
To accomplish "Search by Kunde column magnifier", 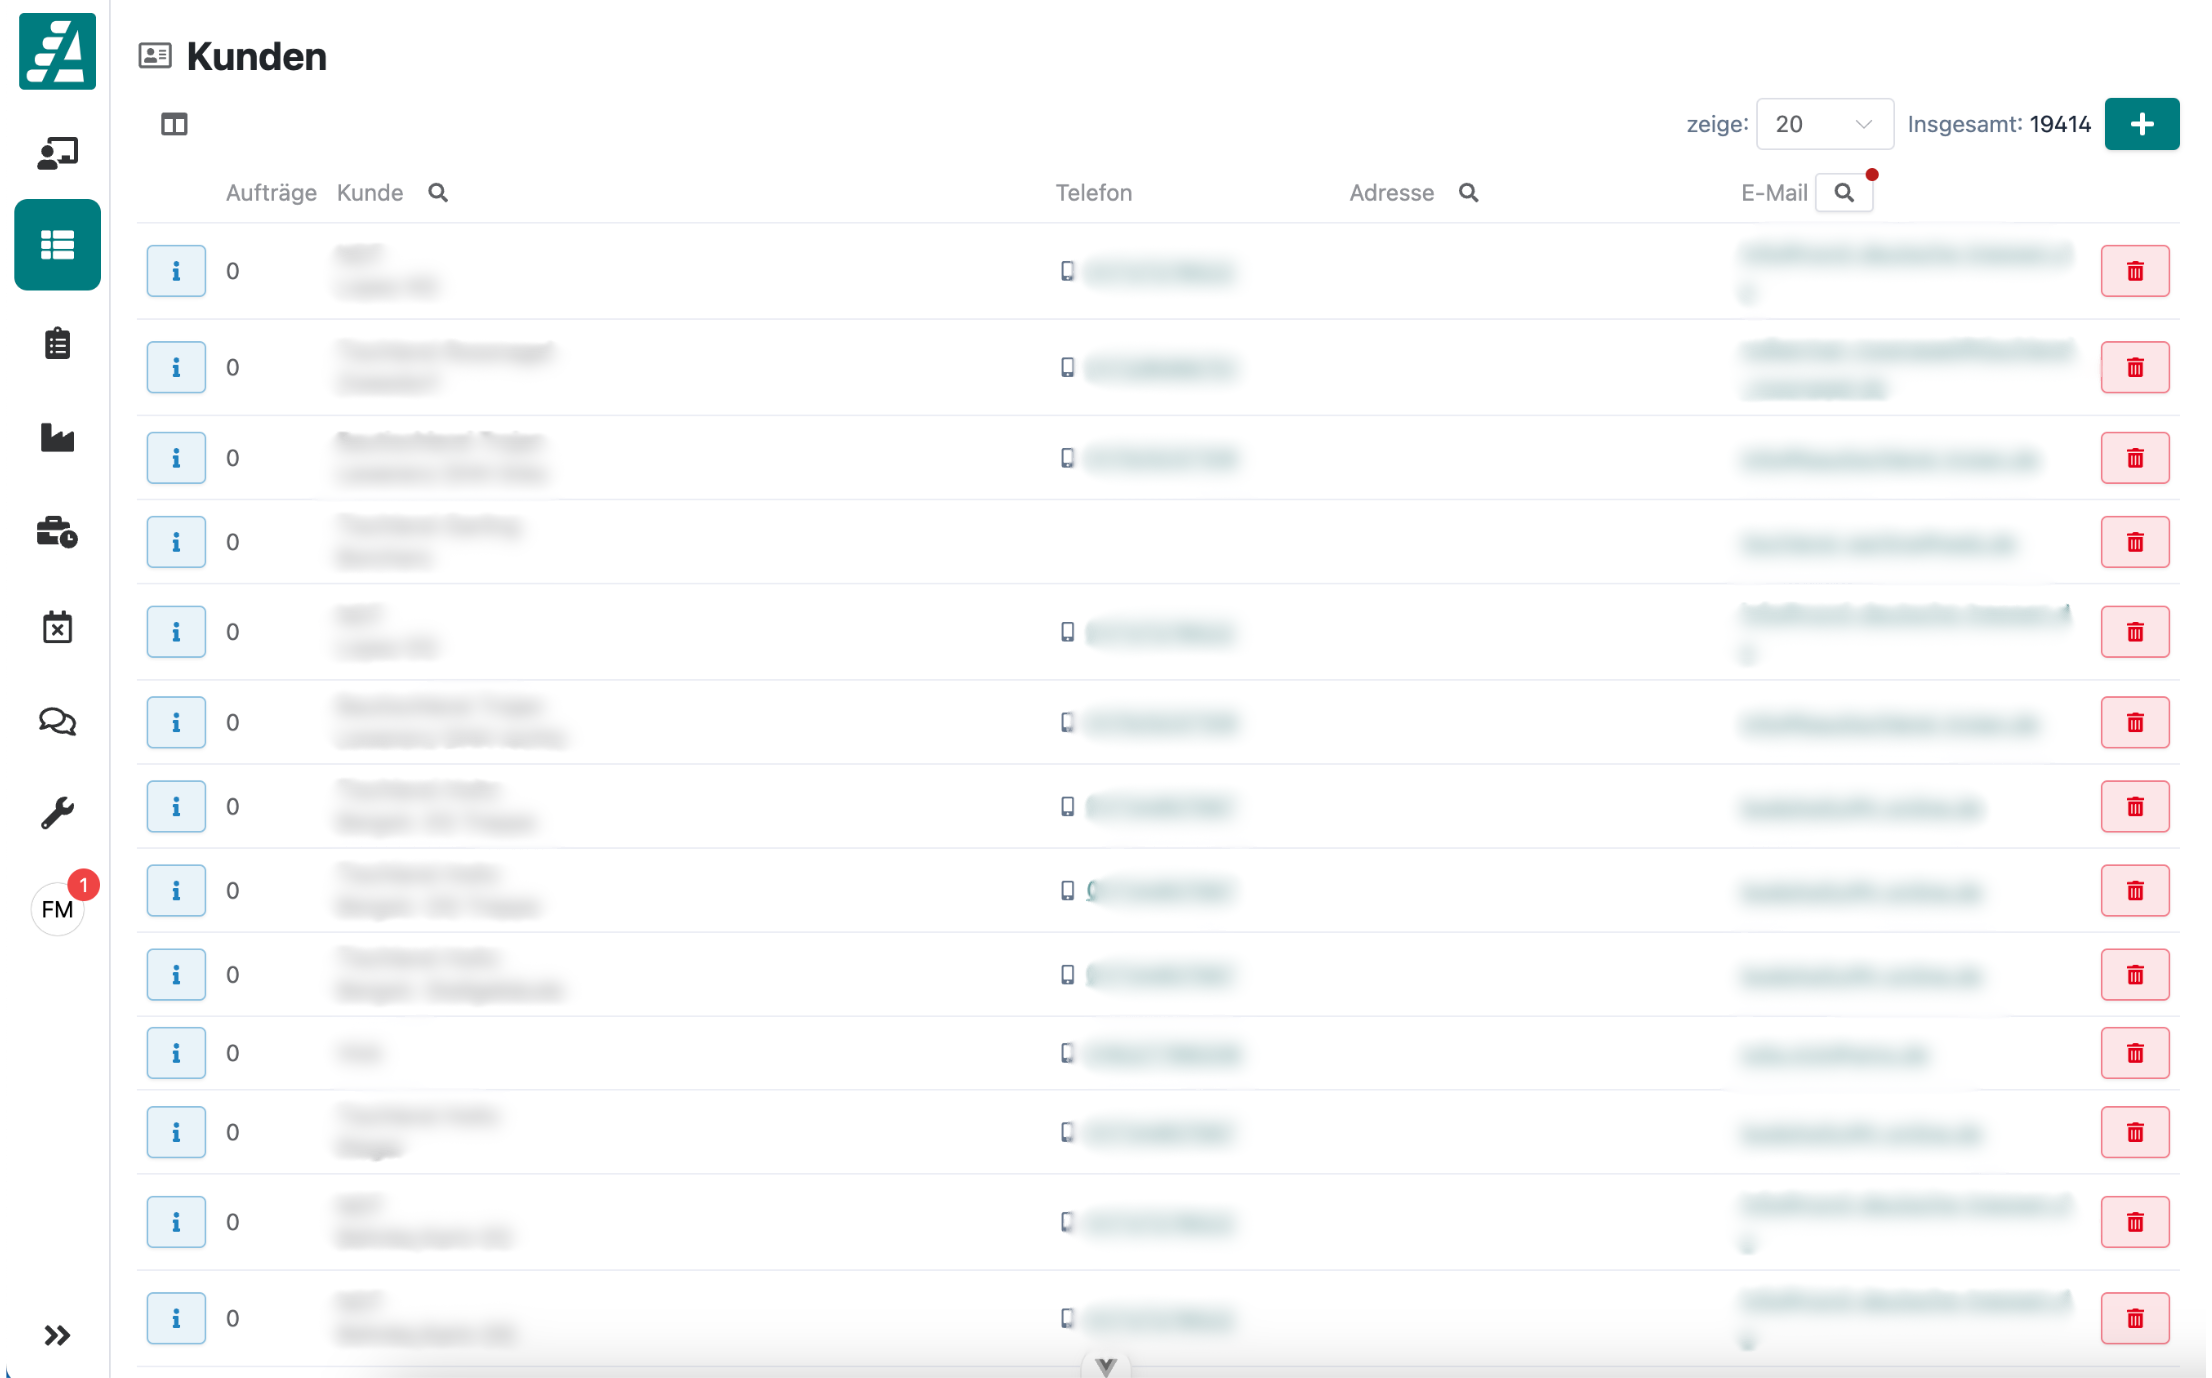I will tap(438, 192).
